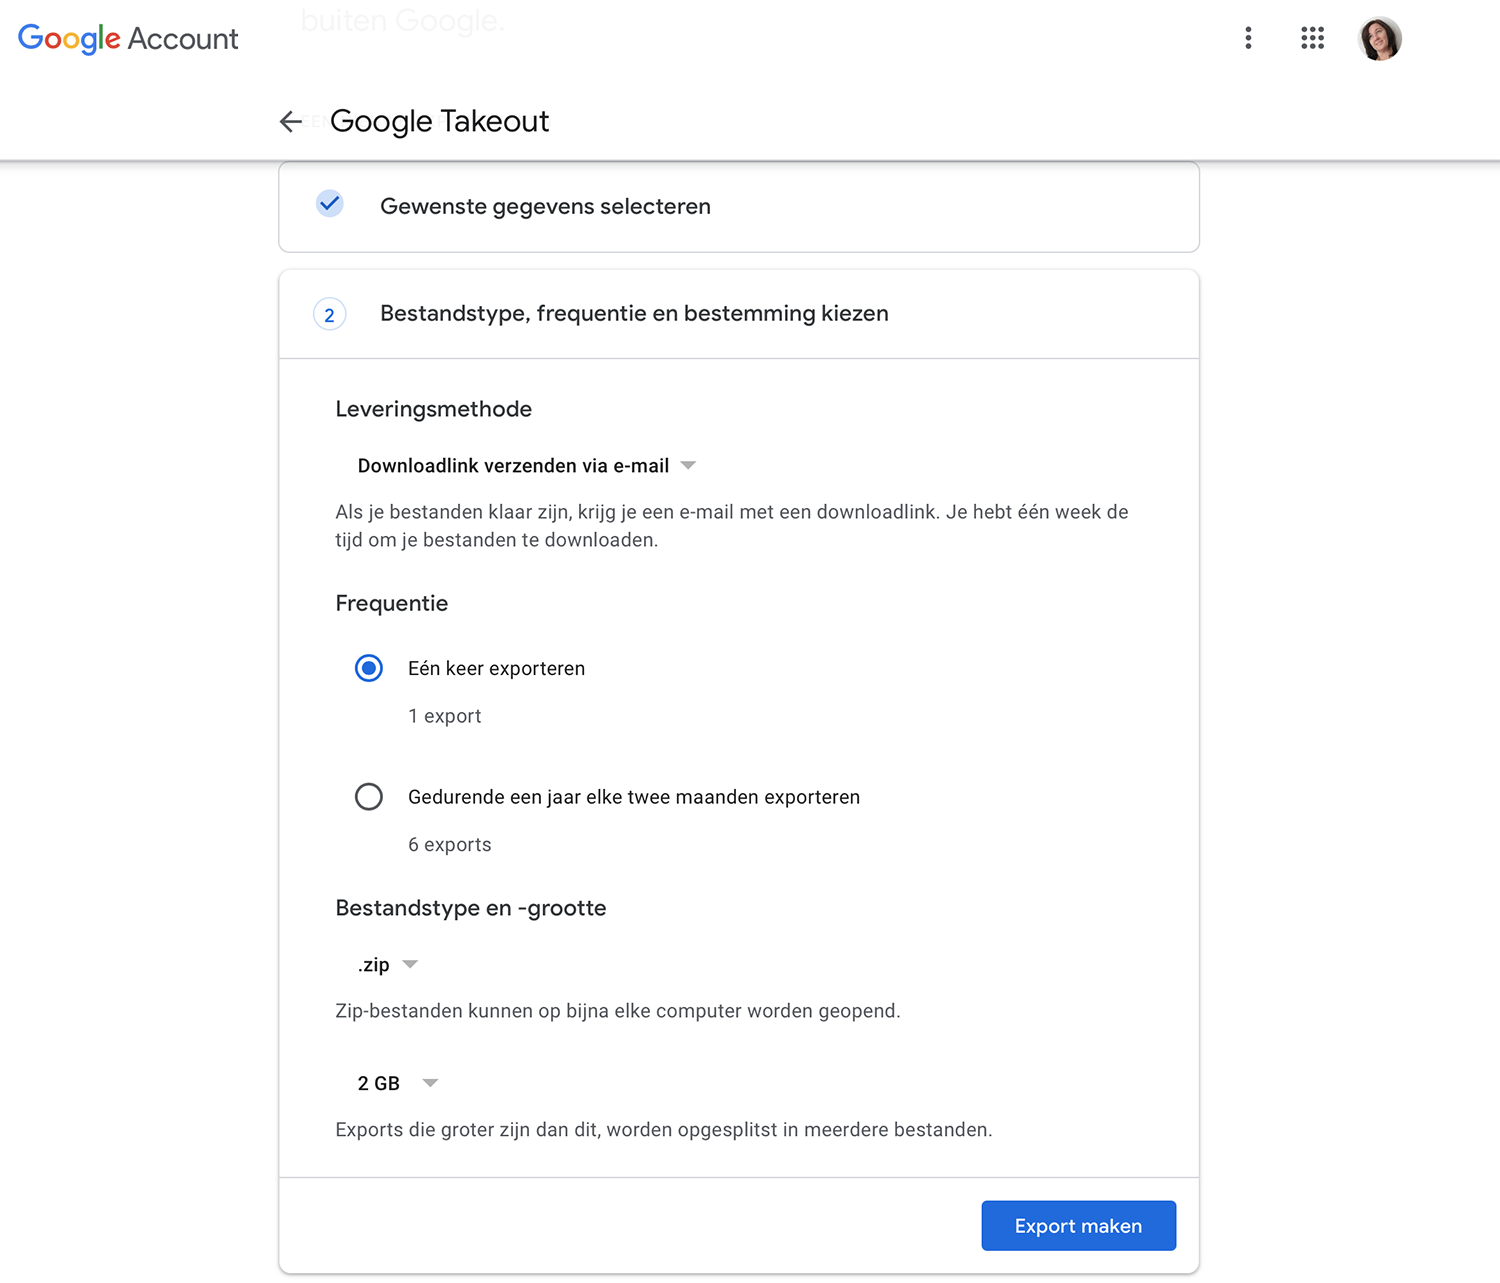The image size is (1500, 1283).
Task: Select the 'Eén keer exporteren' radio button
Action: click(x=369, y=668)
